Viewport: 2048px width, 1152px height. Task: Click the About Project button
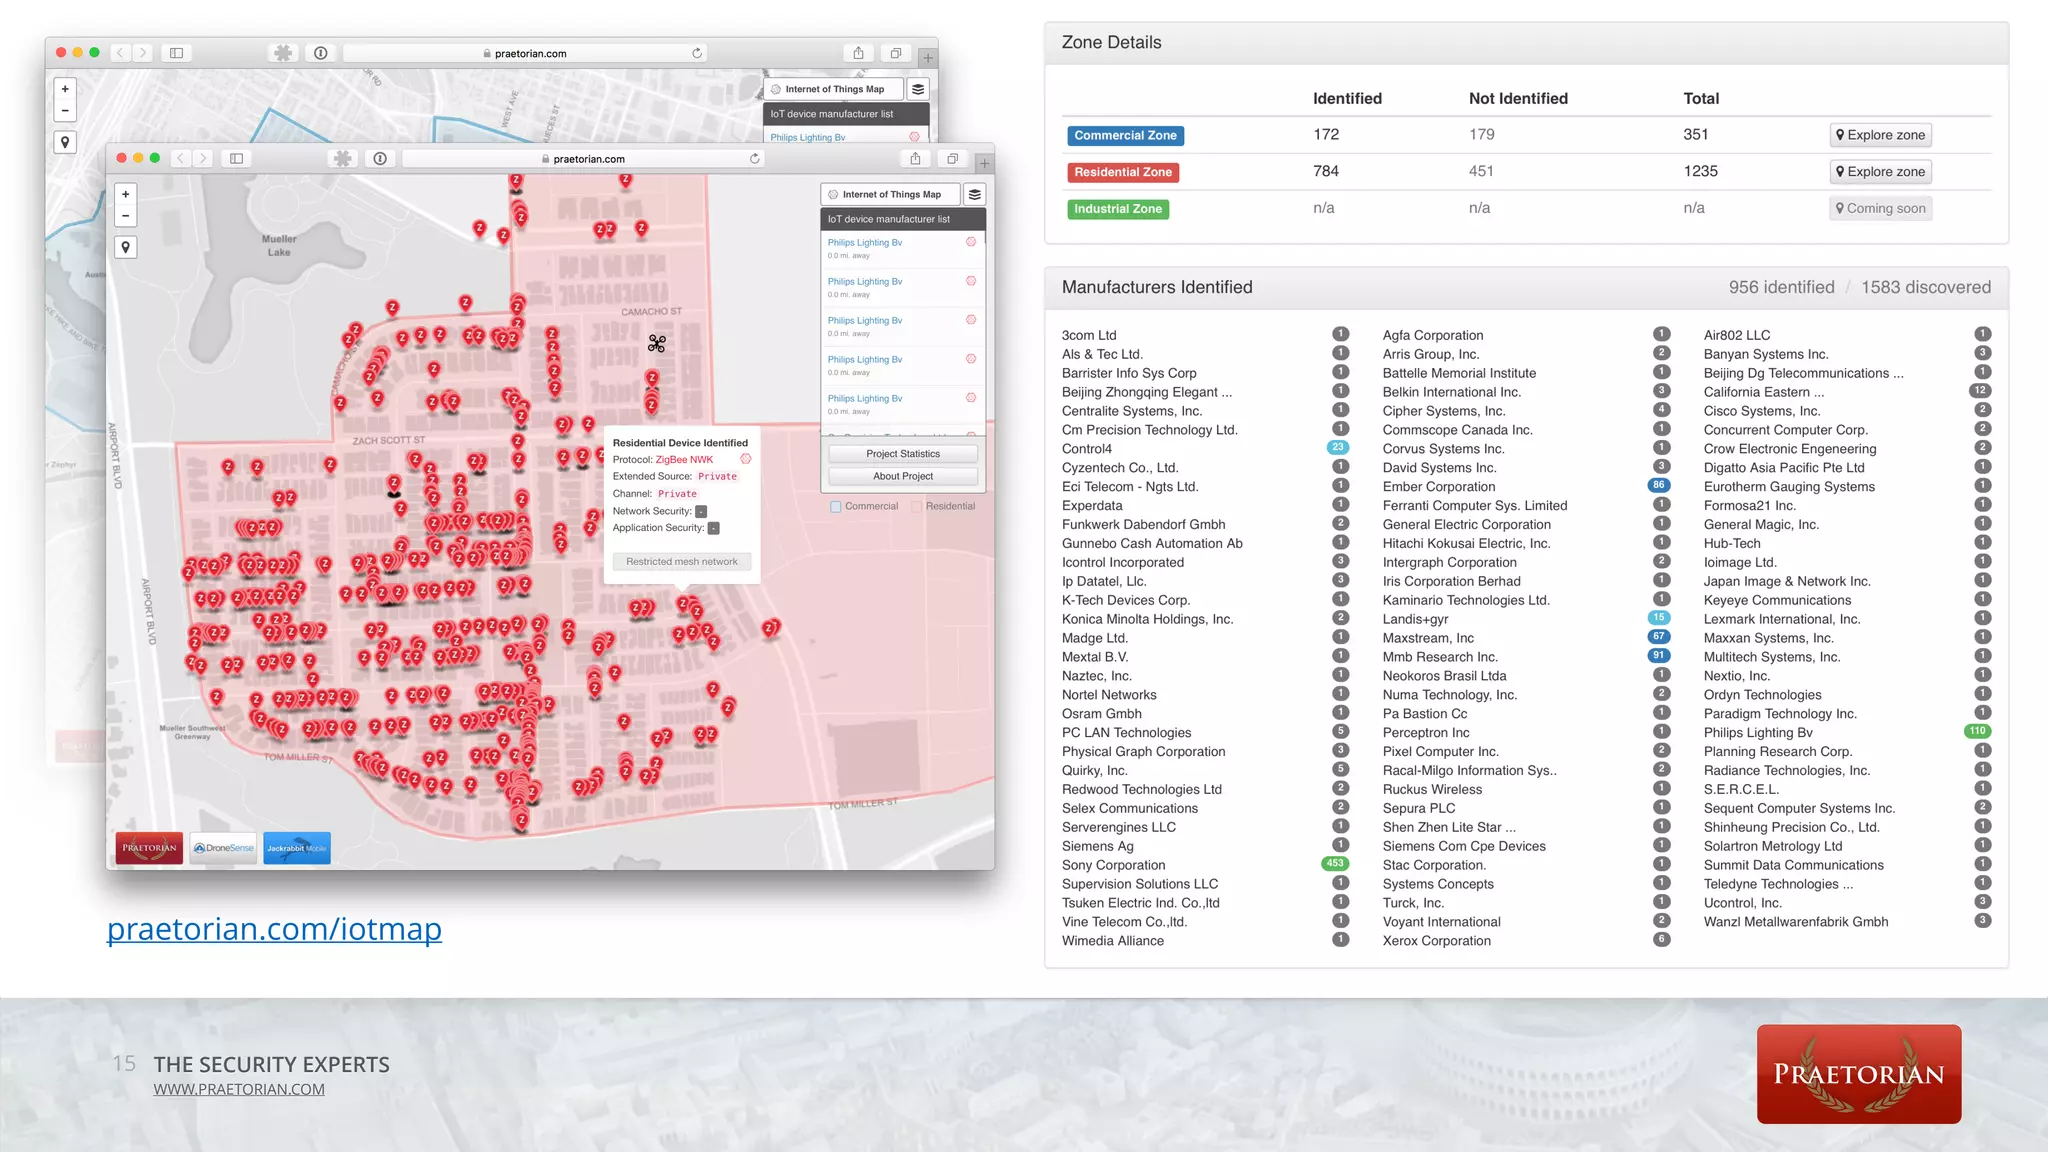[902, 476]
